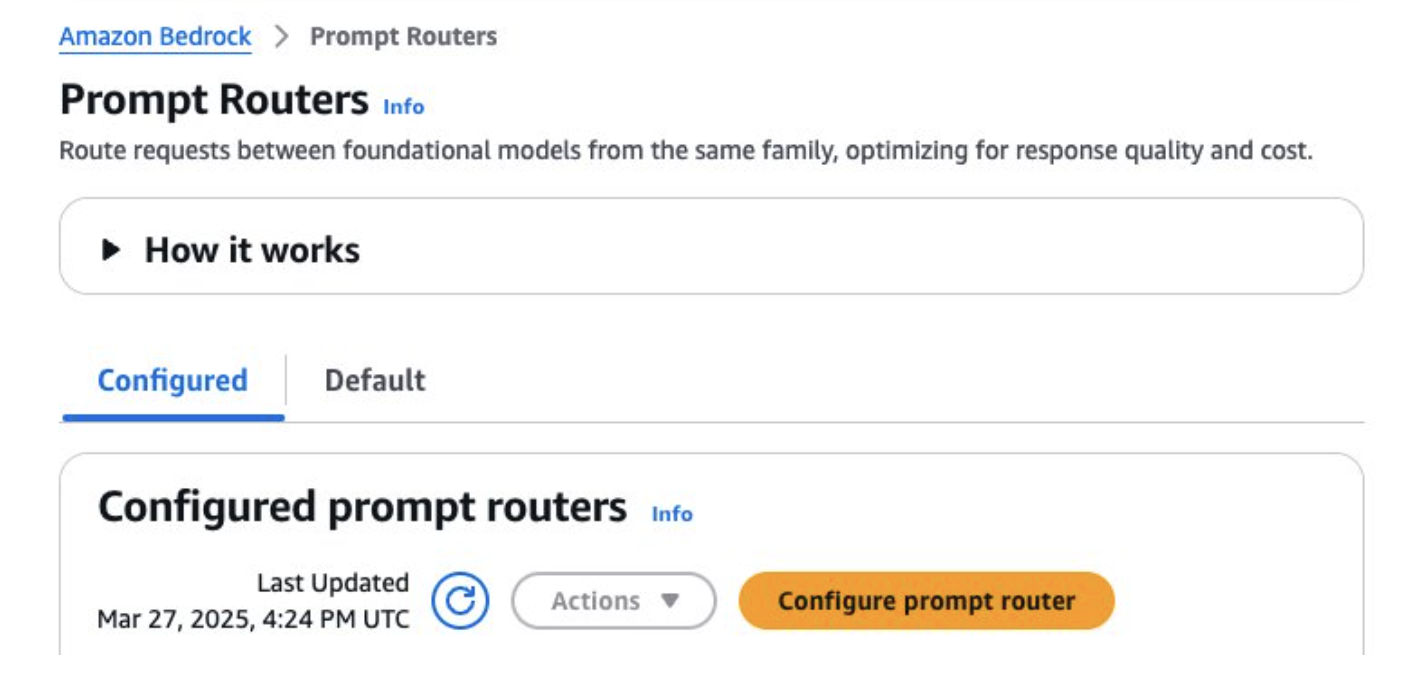
Task: Click the Mar 27, 2025 timestamp
Action: coord(253,620)
